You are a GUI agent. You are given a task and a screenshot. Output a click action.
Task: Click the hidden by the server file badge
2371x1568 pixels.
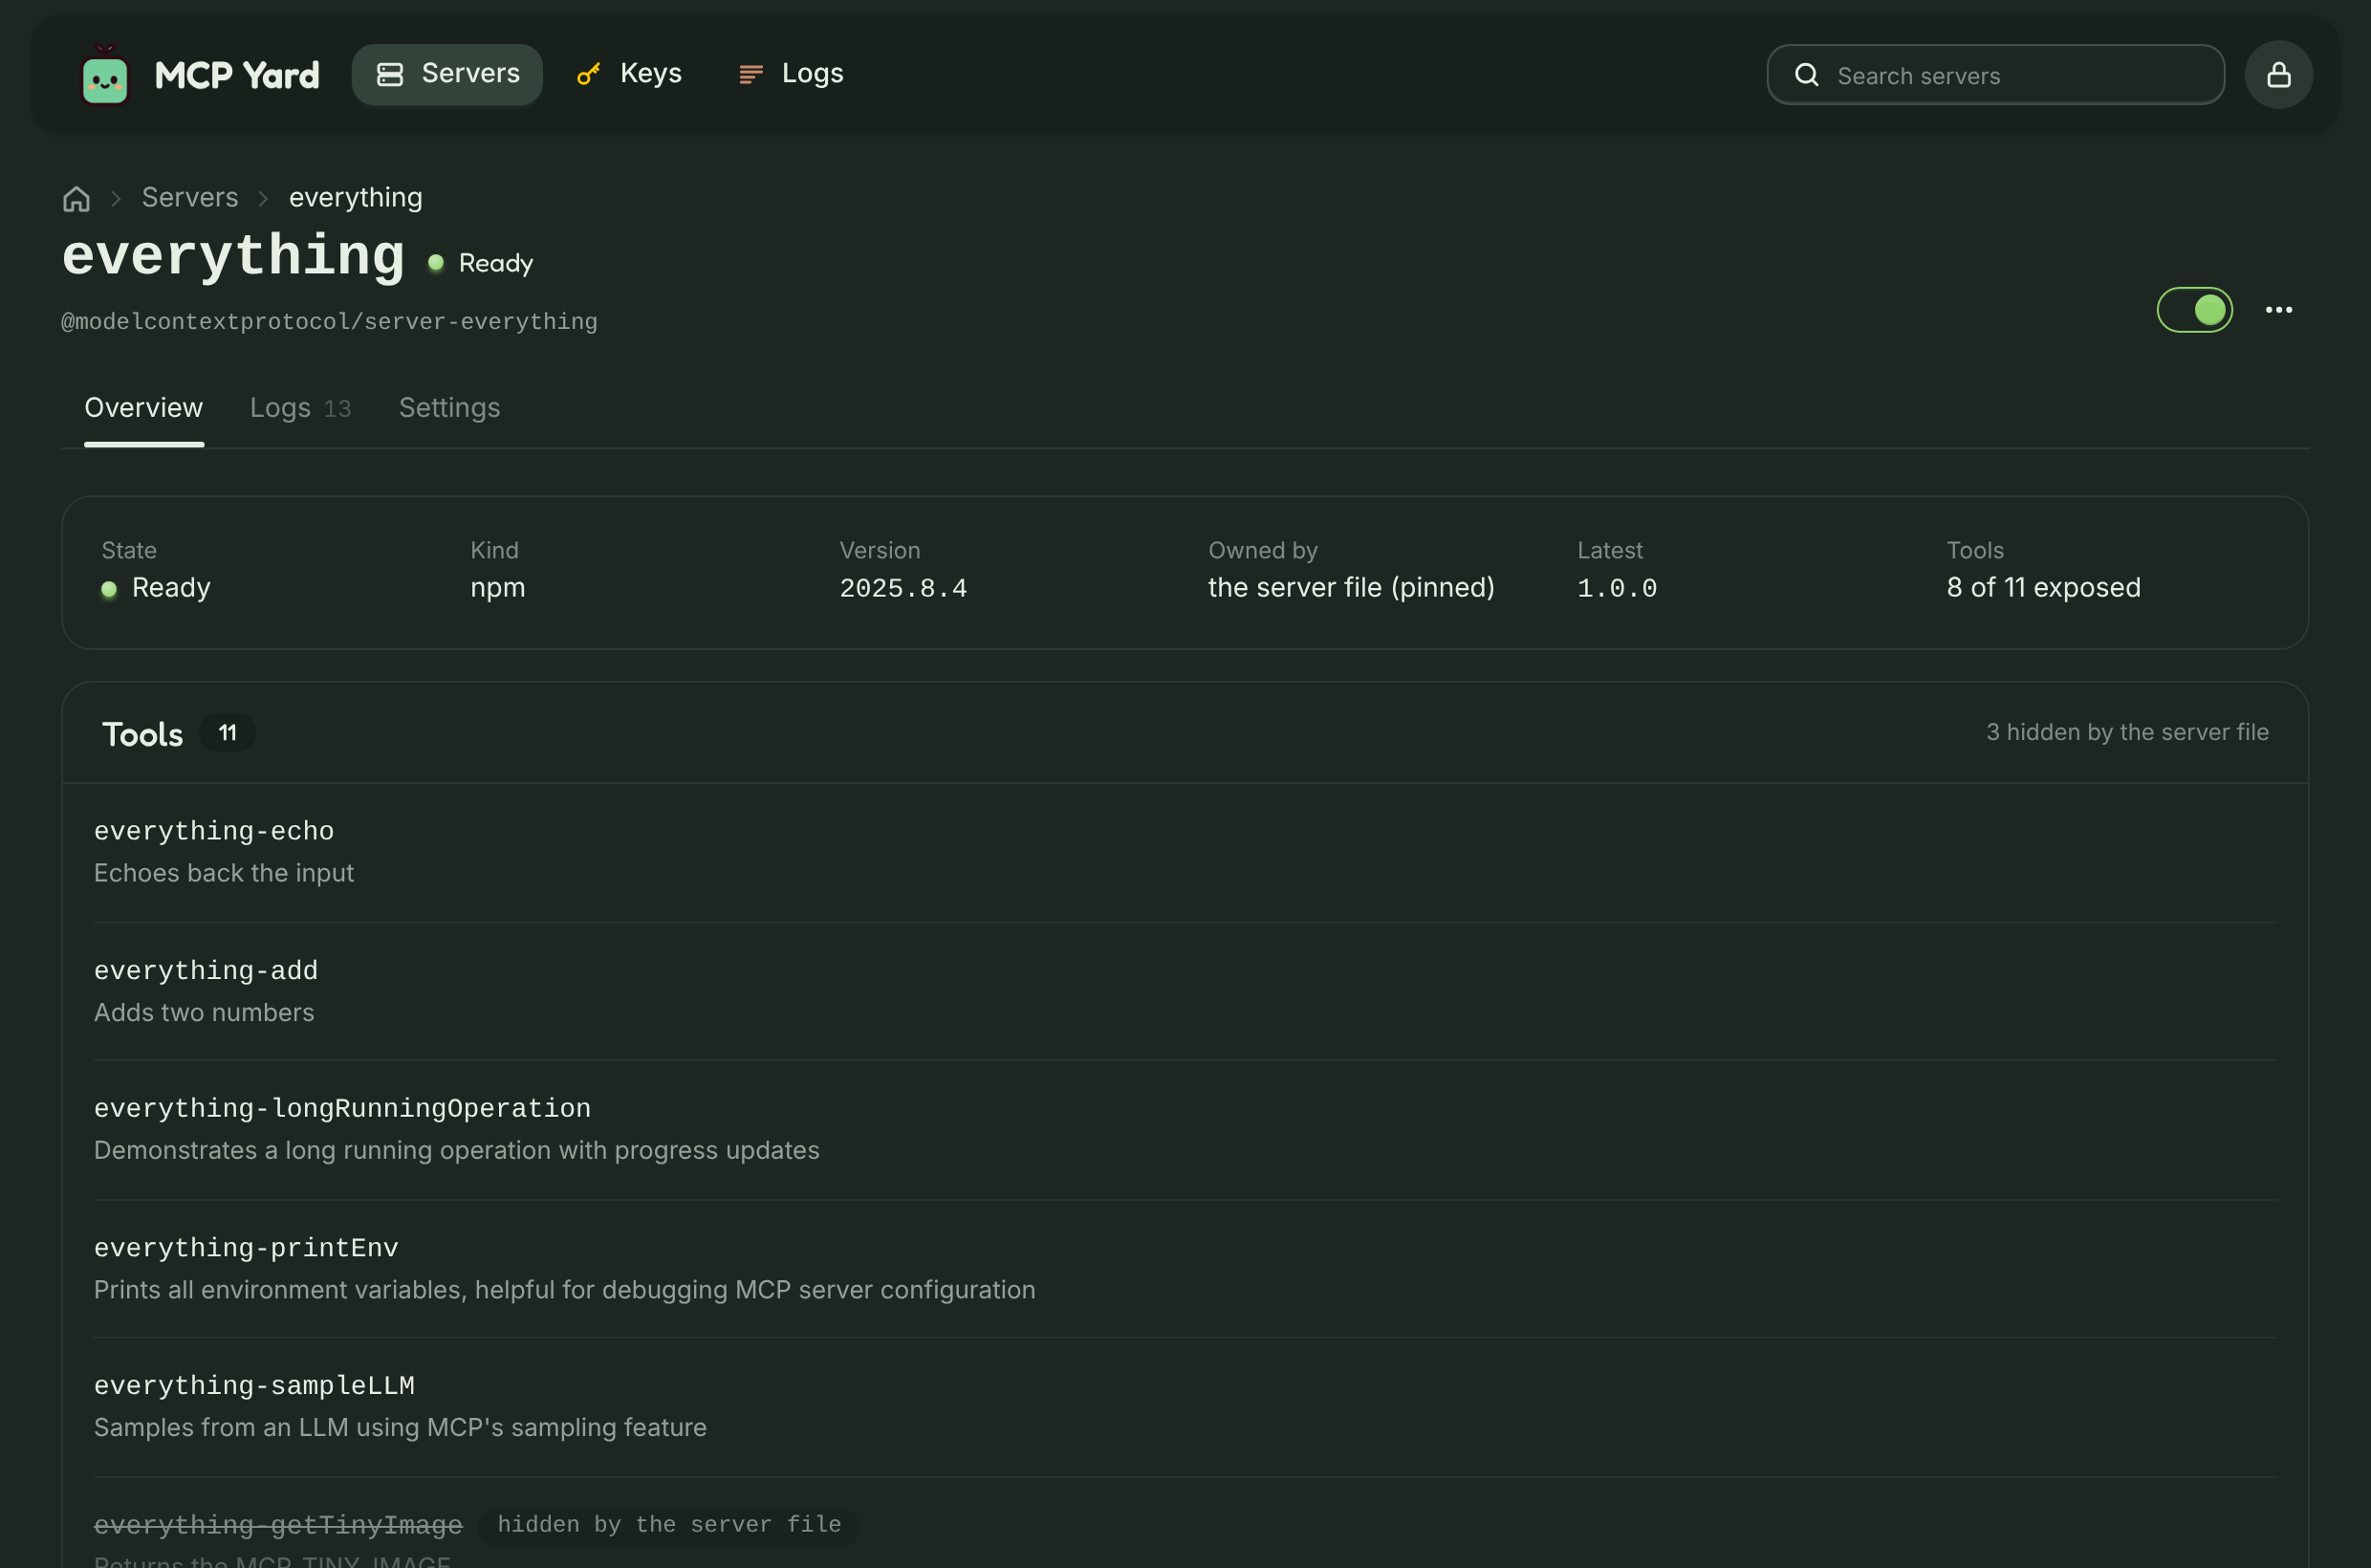point(669,1525)
